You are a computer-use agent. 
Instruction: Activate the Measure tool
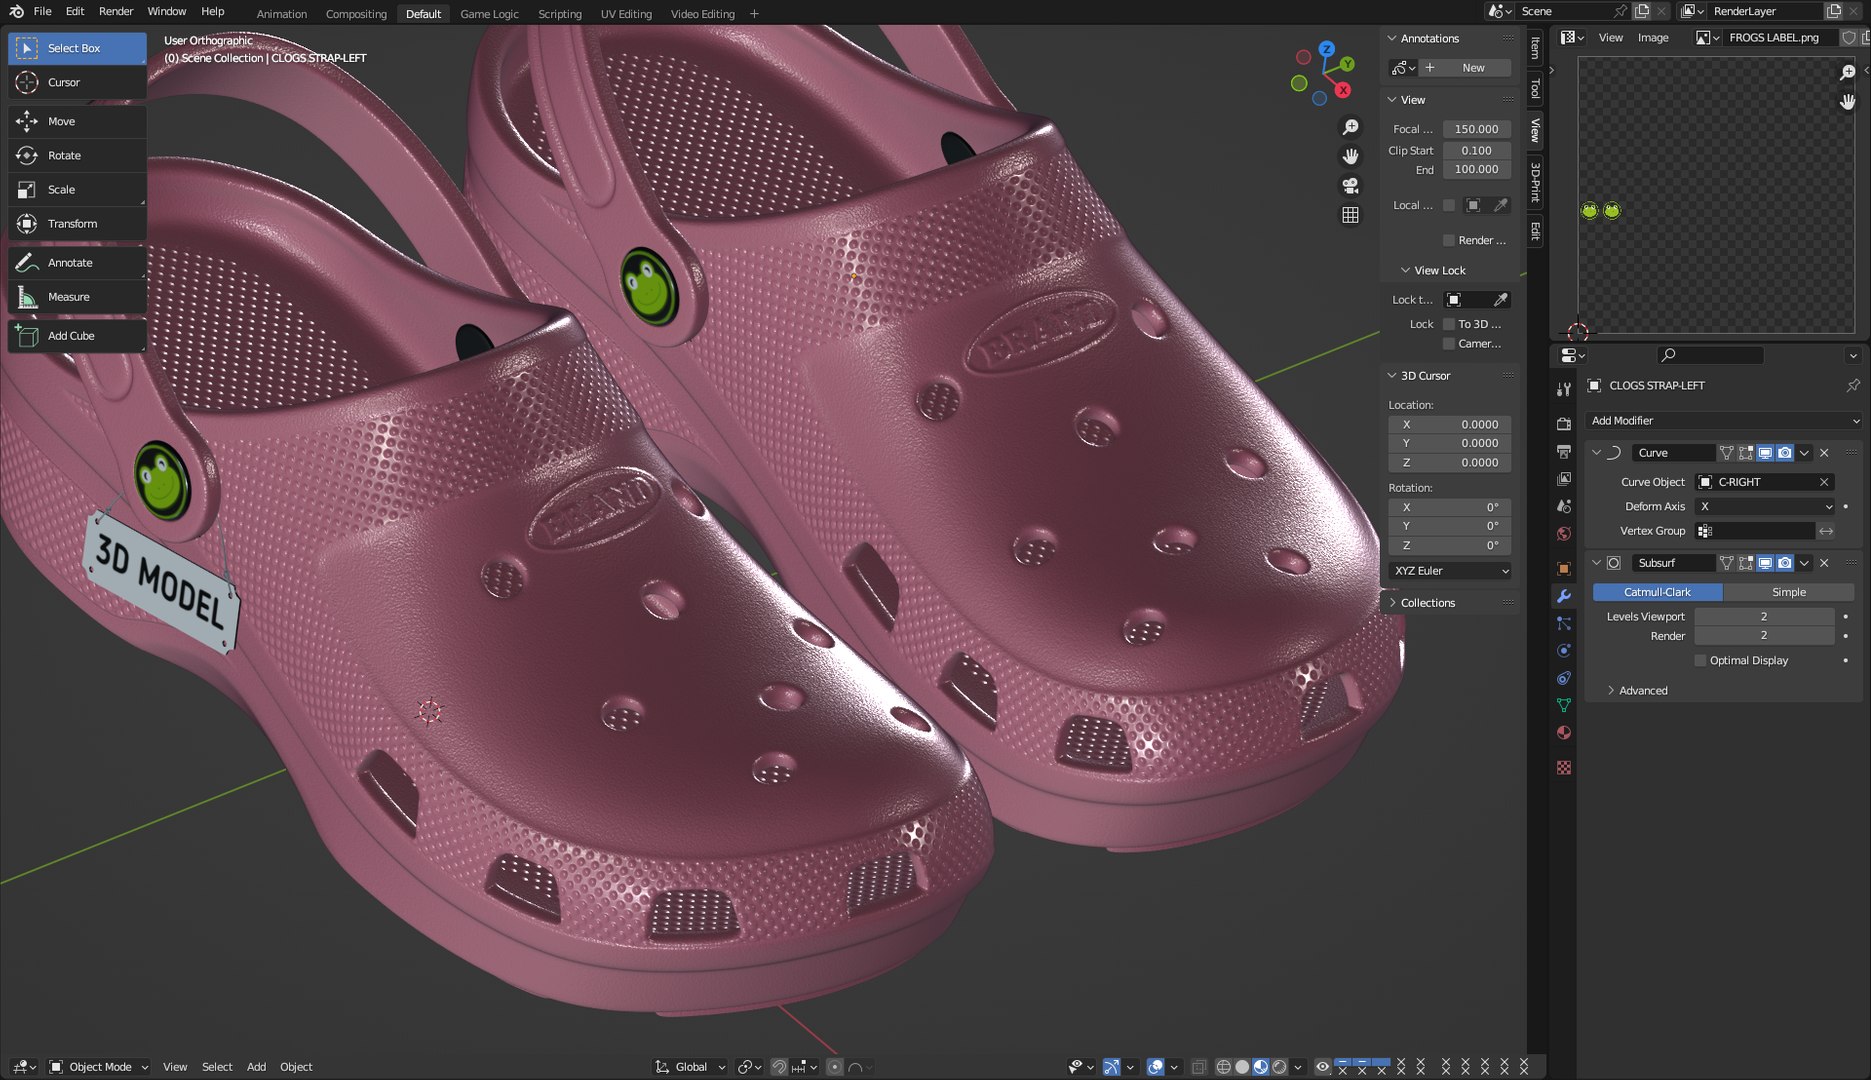[x=77, y=296]
